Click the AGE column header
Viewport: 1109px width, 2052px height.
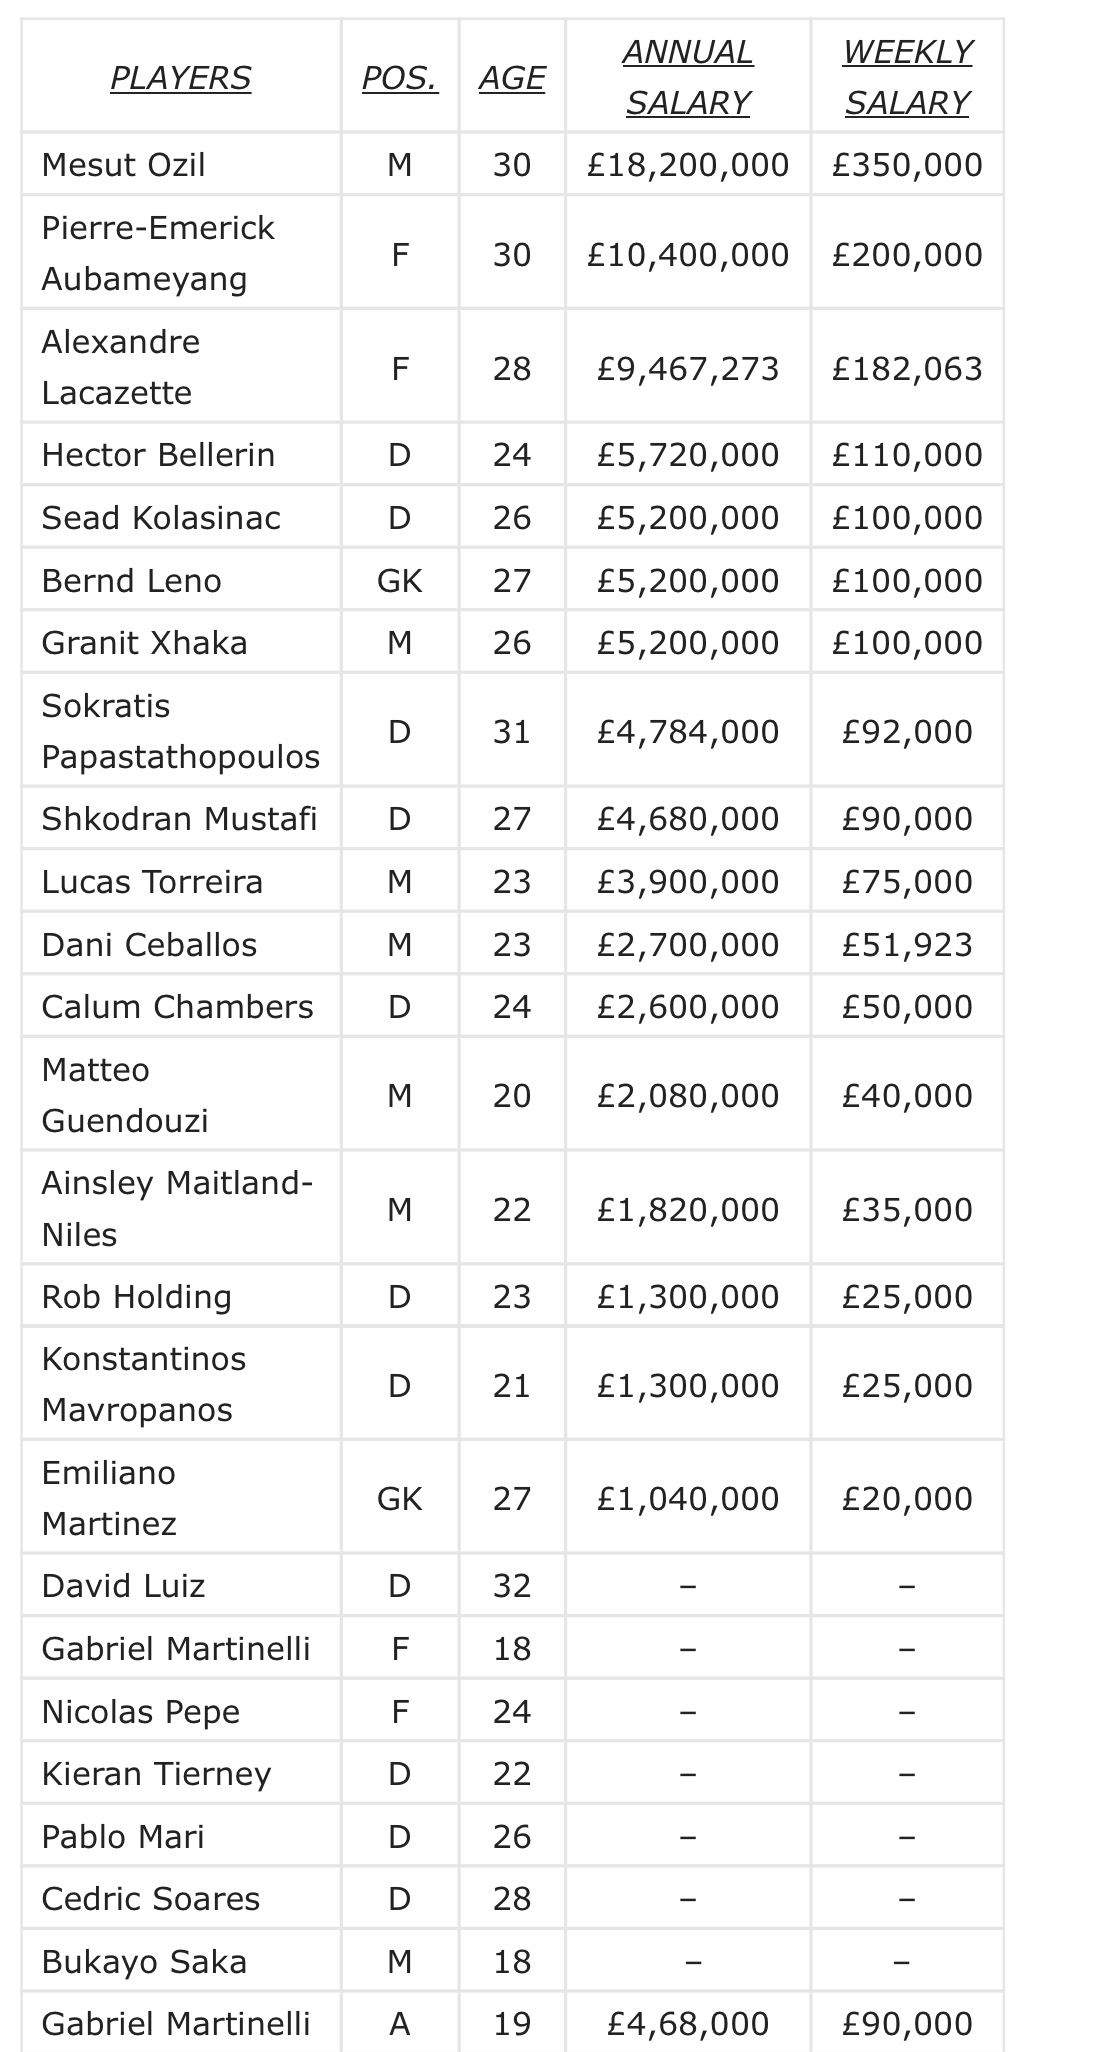(x=511, y=78)
